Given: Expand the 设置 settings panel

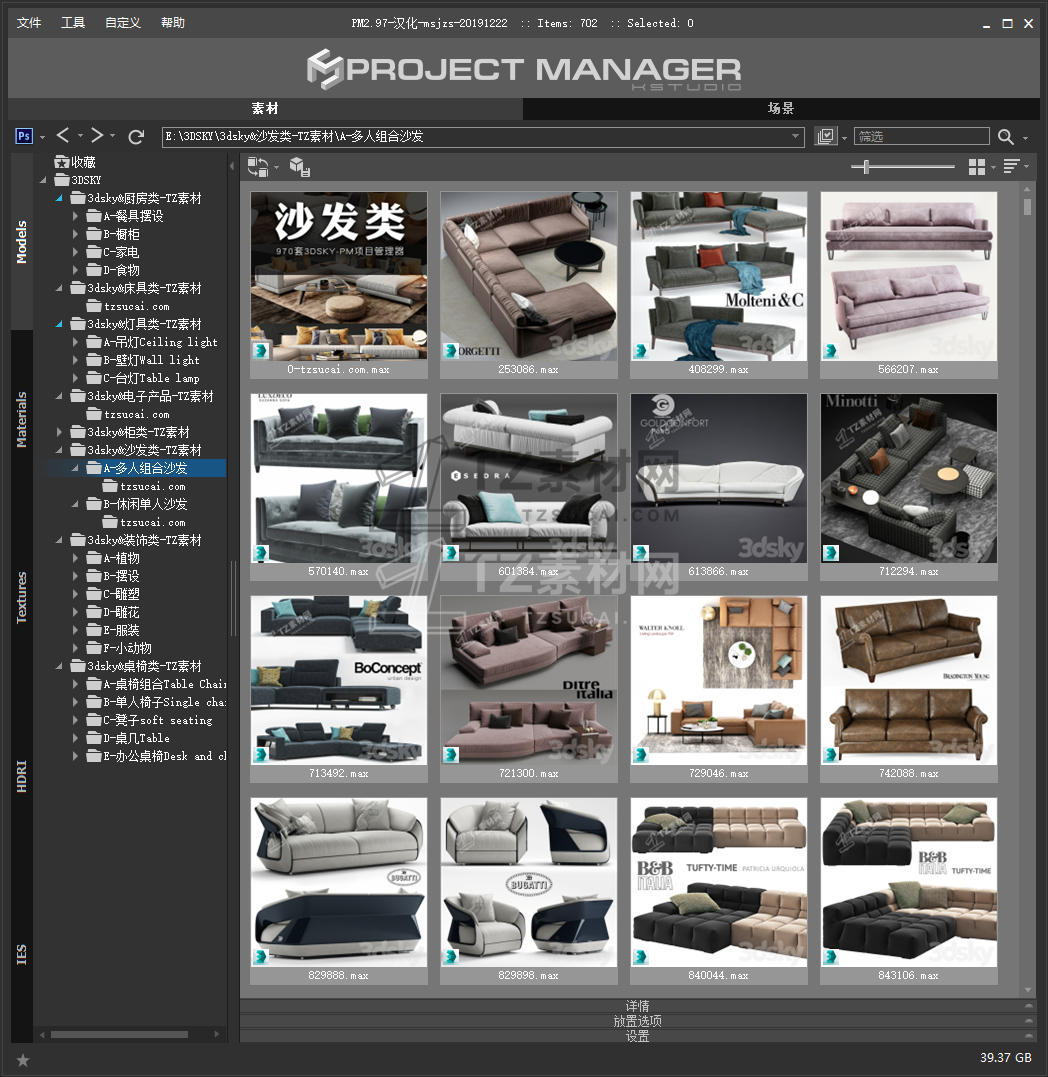Looking at the screenshot, I should (637, 1036).
